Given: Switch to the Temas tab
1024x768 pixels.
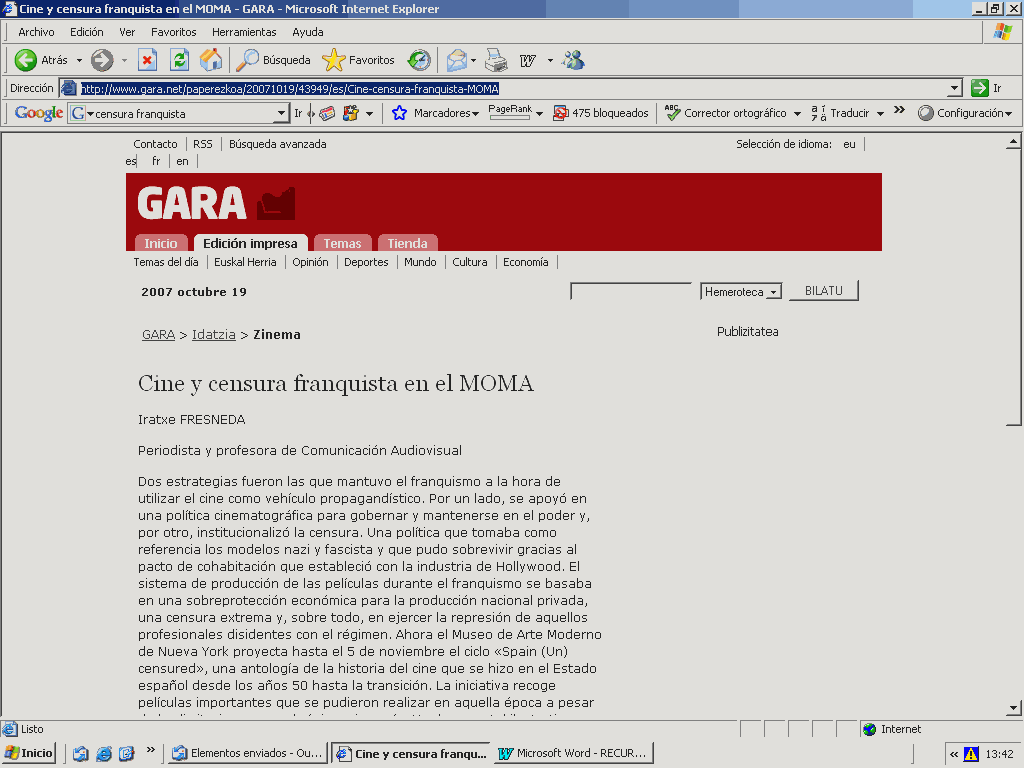Looking at the screenshot, I should pyautogui.click(x=342, y=243).
